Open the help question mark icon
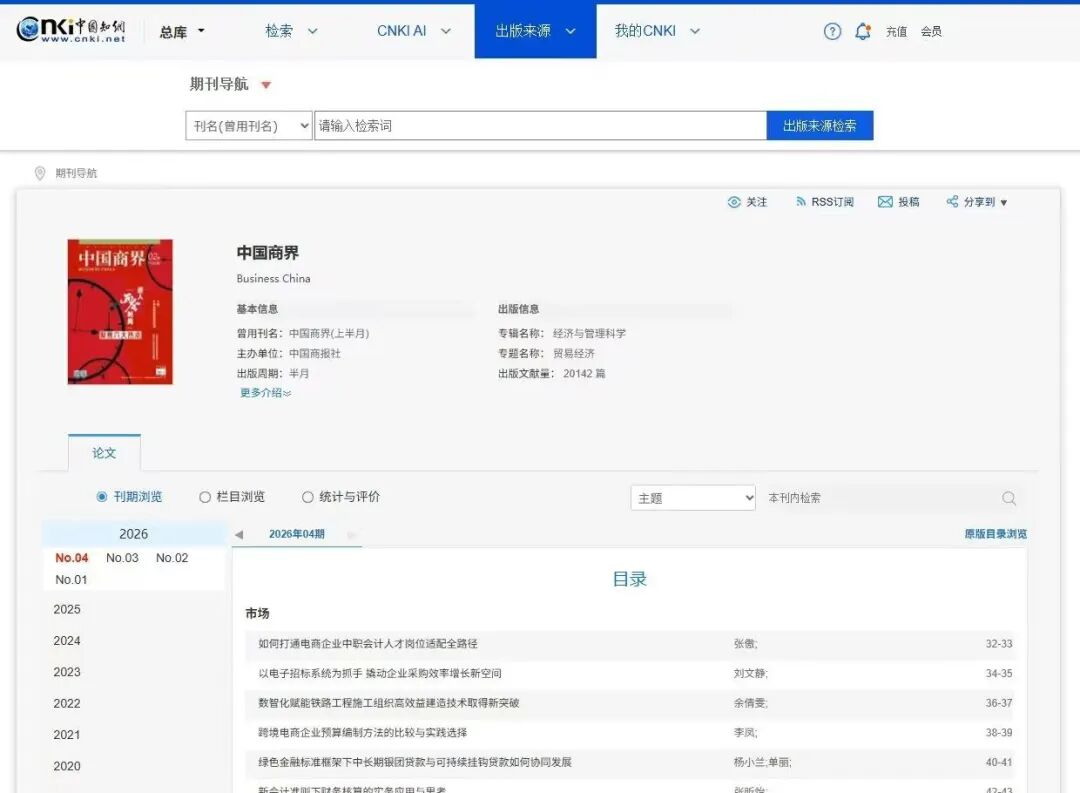This screenshot has height=793, width=1080. pyautogui.click(x=832, y=31)
